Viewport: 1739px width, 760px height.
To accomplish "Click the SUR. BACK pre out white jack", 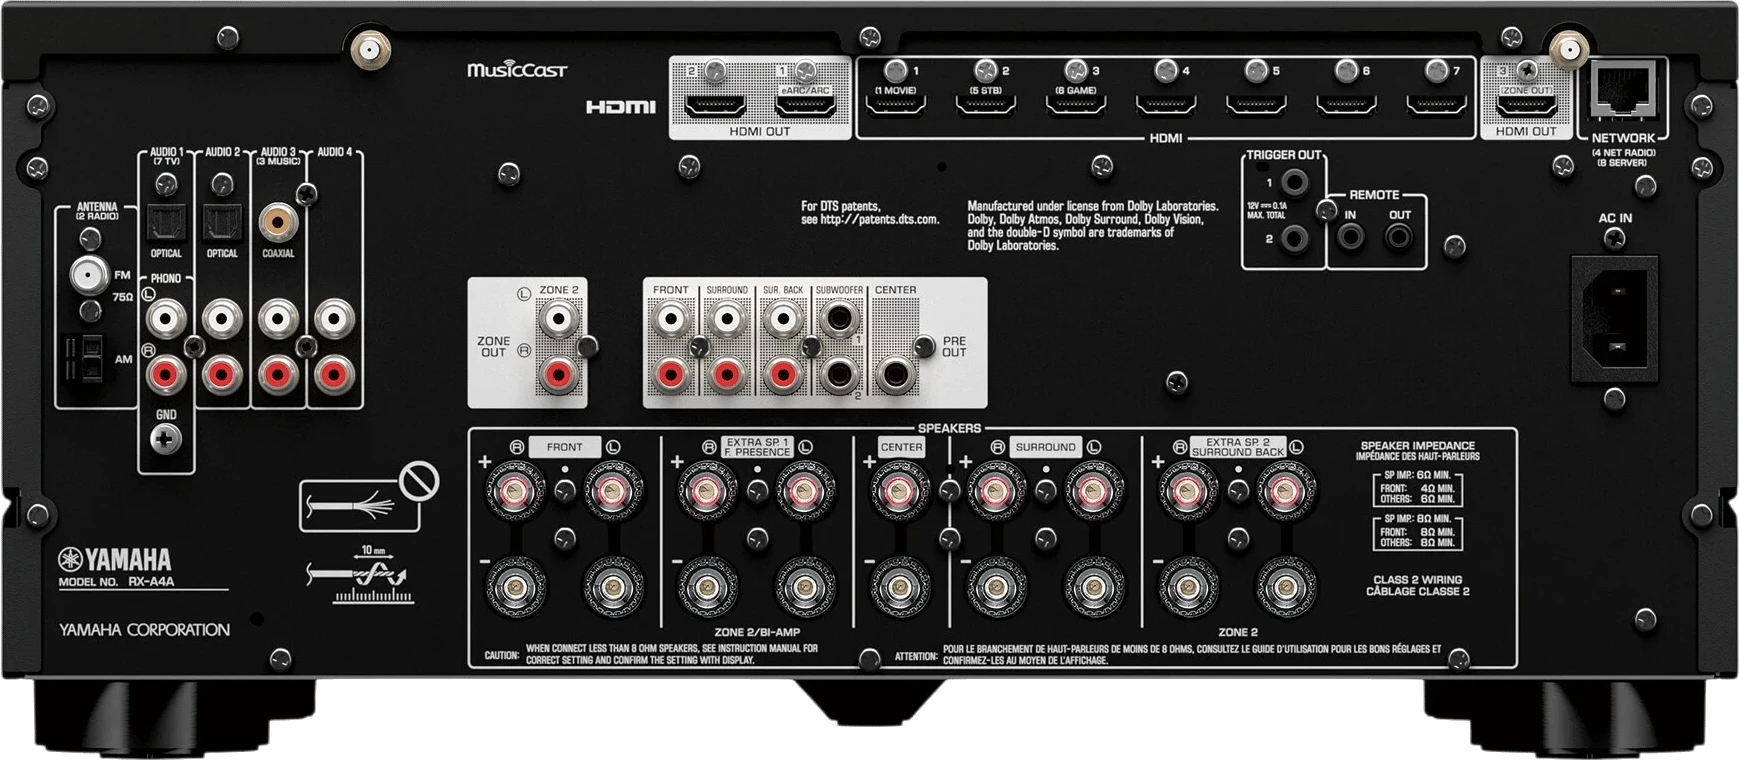I will click(x=782, y=319).
